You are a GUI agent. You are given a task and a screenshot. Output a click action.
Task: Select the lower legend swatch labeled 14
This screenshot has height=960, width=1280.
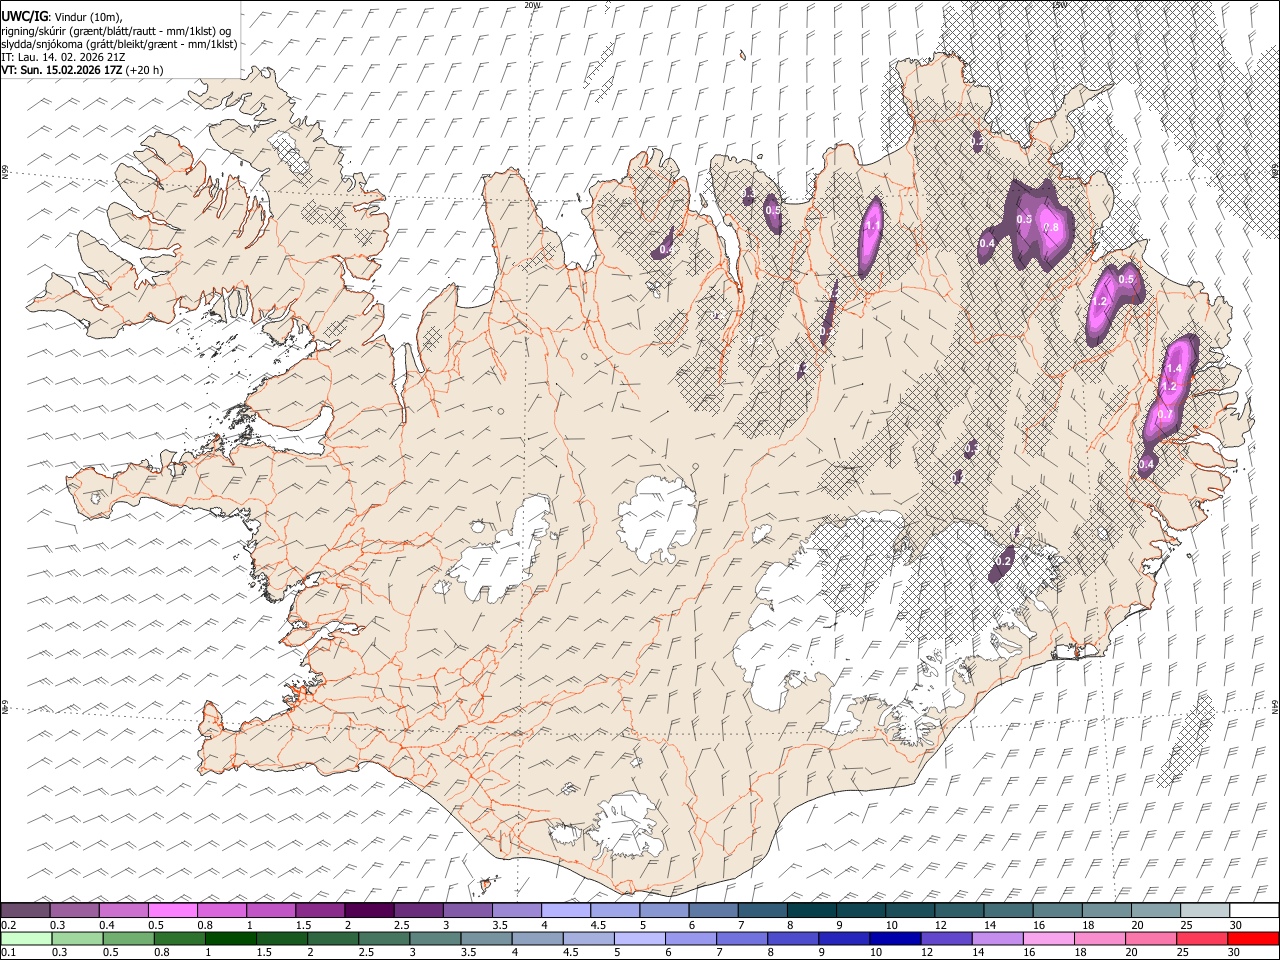tap(996, 938)
